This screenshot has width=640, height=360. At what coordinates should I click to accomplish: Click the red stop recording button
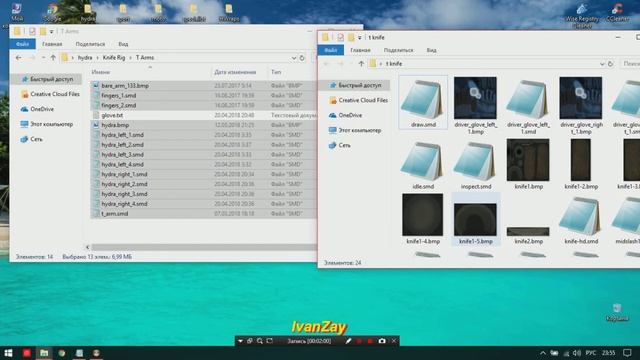[370, 341]
